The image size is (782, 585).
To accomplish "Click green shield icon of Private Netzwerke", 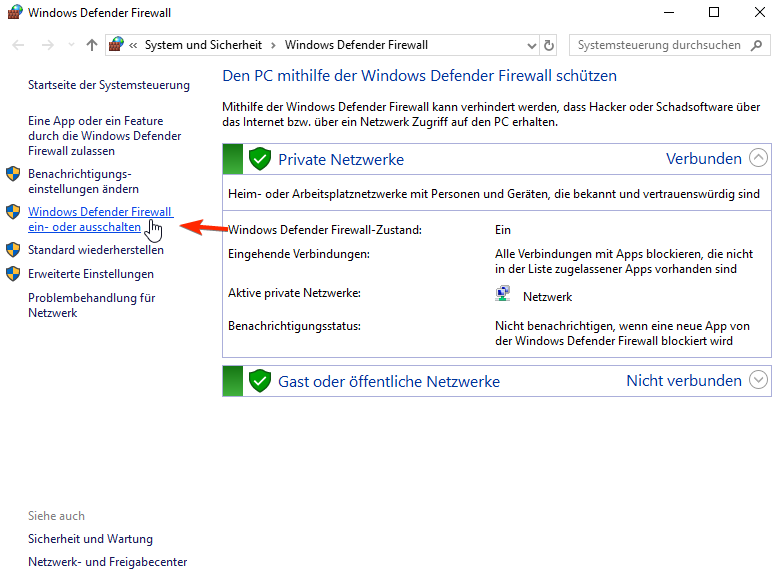I will pyautogui.click(x=260, y=159).
